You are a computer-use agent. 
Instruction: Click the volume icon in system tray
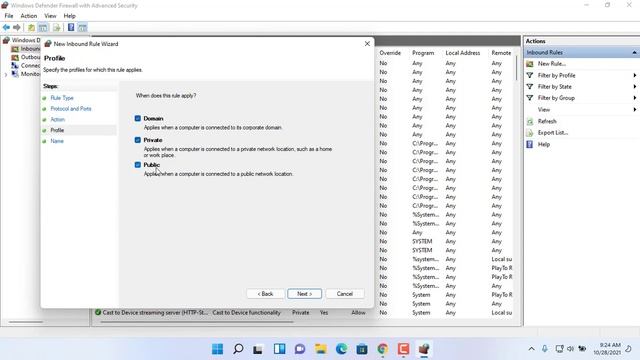point(571,349)
